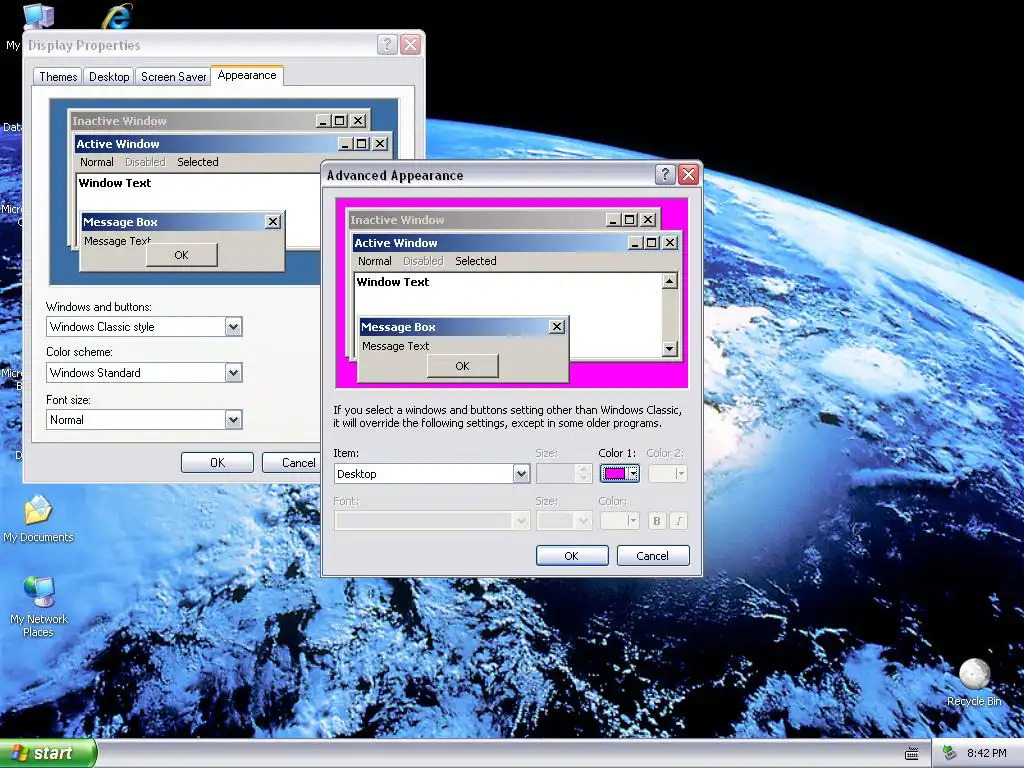This screenshot has height=768, width=1024.
Task: Click the keyboard icon on taskbar
Action: pyautogui.click(x=912, y=754)
